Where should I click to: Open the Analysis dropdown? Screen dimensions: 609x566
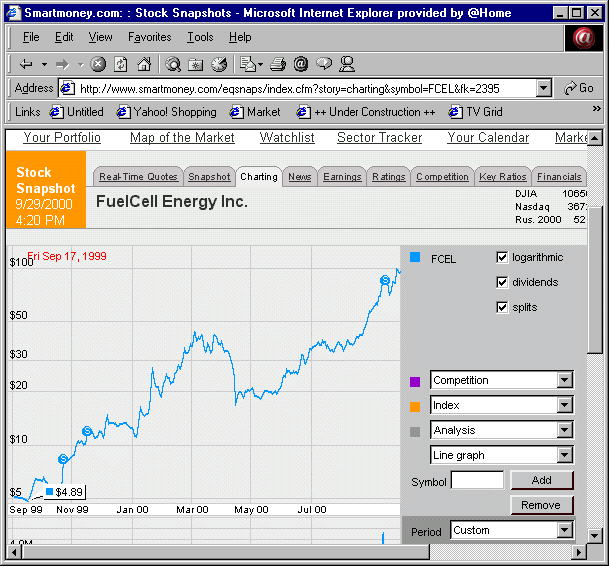point(565,430)
